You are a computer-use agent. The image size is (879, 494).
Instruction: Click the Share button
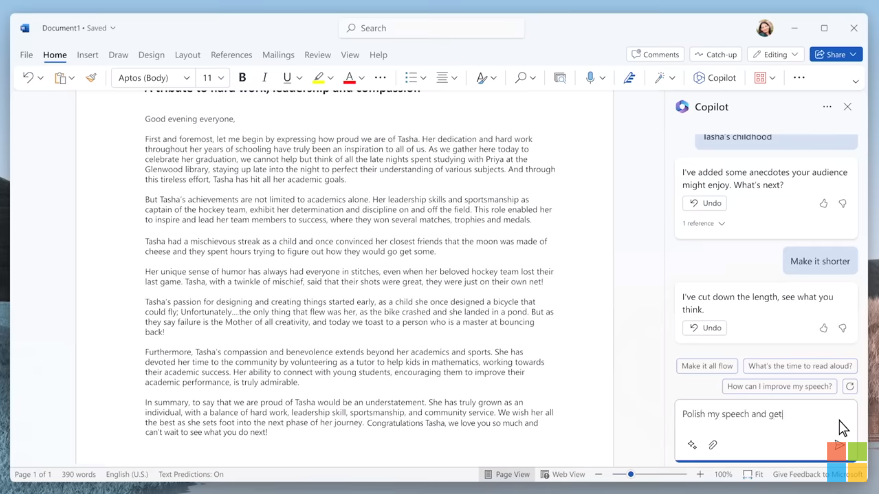836,54
